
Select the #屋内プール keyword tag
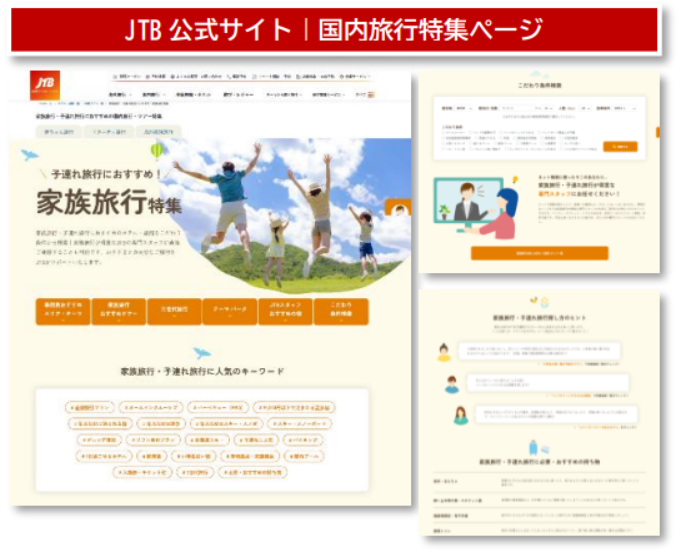pos(304,456)
